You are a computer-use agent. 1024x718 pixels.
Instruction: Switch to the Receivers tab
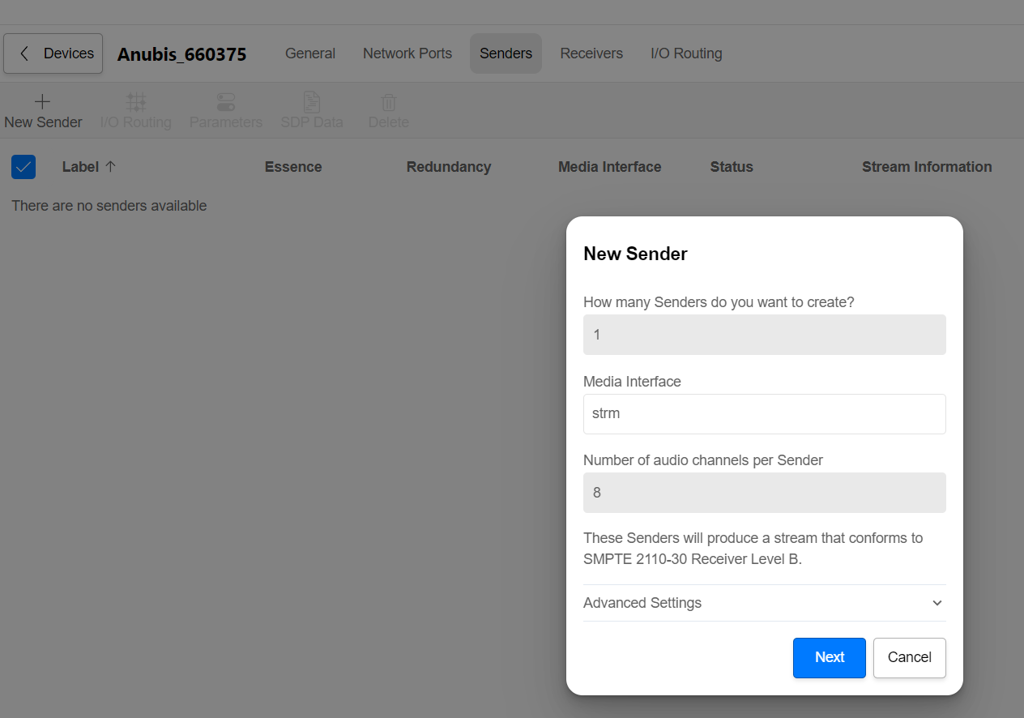(x=592, y=54)
